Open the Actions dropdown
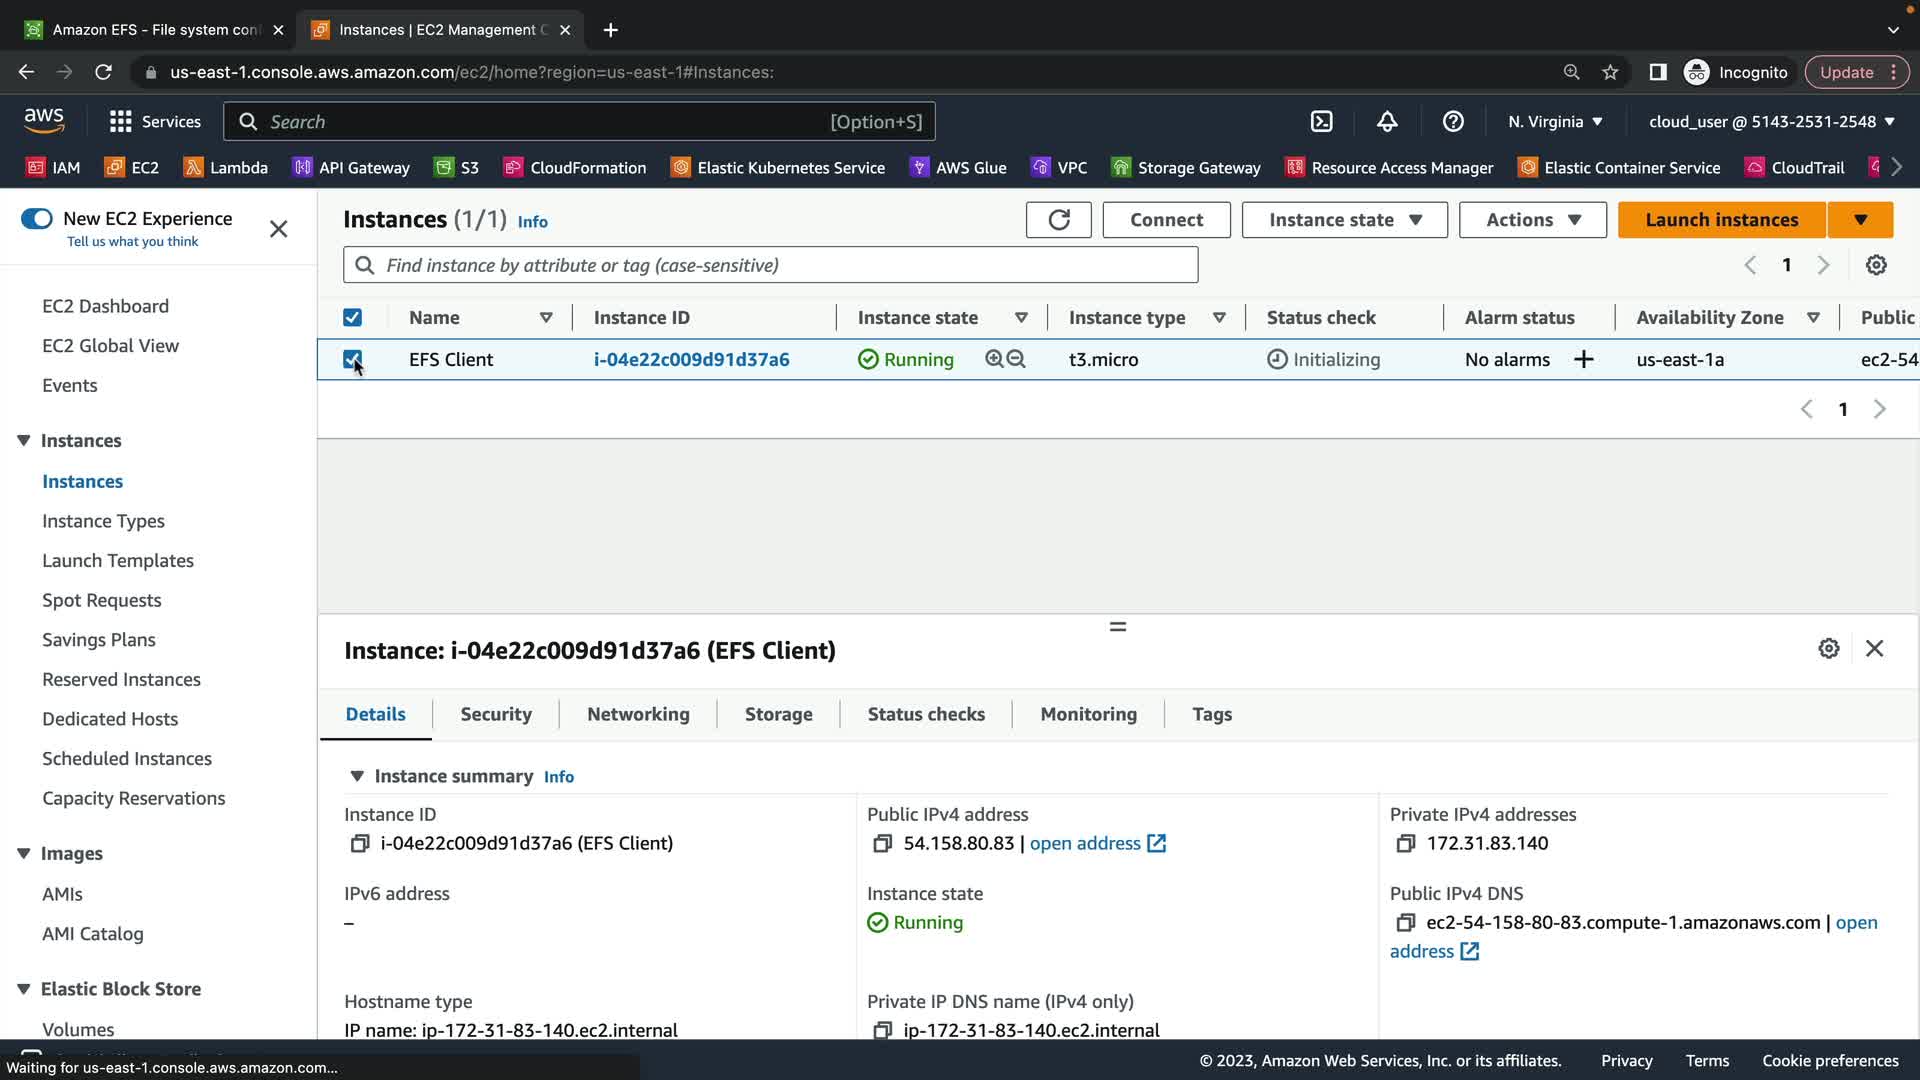1920x1080 pixels. 1532,220
